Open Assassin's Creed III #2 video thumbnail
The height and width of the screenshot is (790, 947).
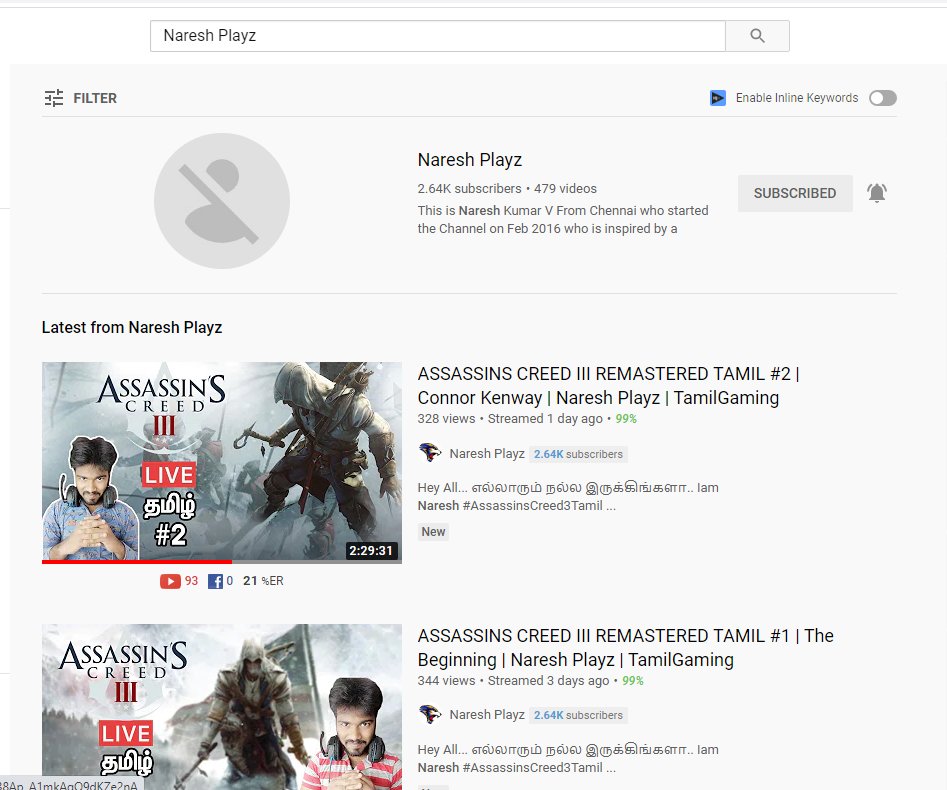click(x=222, y=463)
